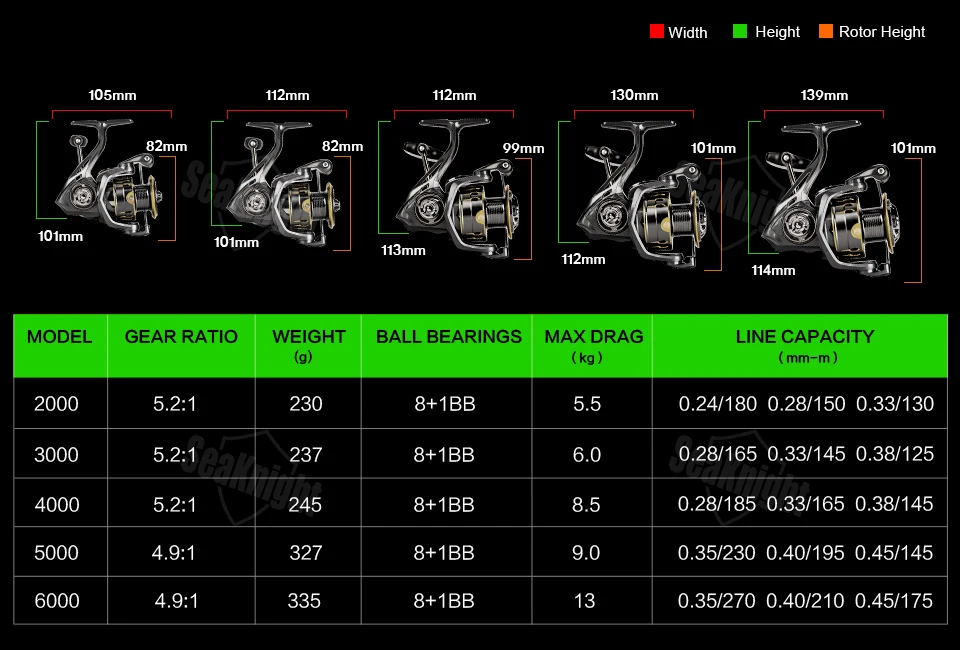Click the BALL BEARINGS column header
960x650 pixels.
(449, 337)
